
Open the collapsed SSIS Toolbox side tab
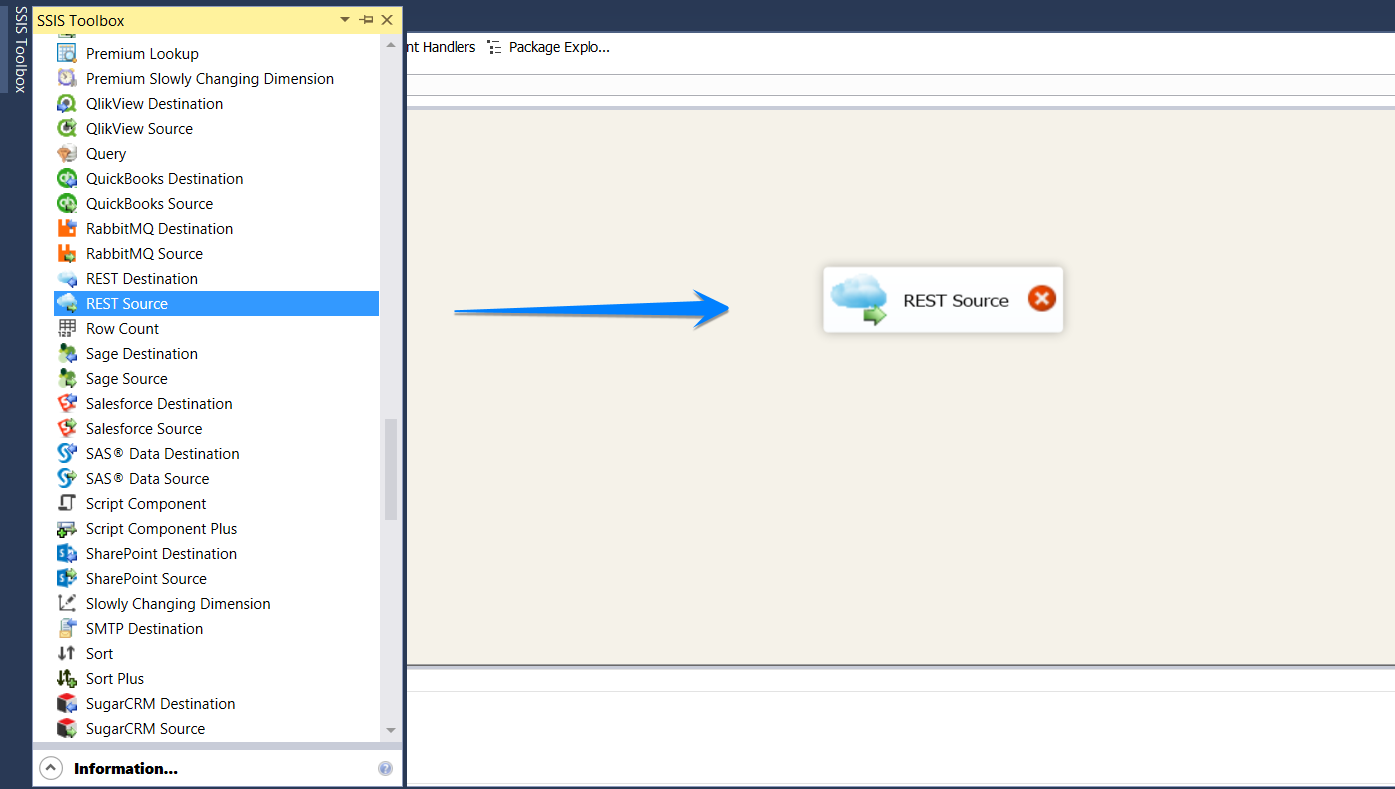click(20, 49)
